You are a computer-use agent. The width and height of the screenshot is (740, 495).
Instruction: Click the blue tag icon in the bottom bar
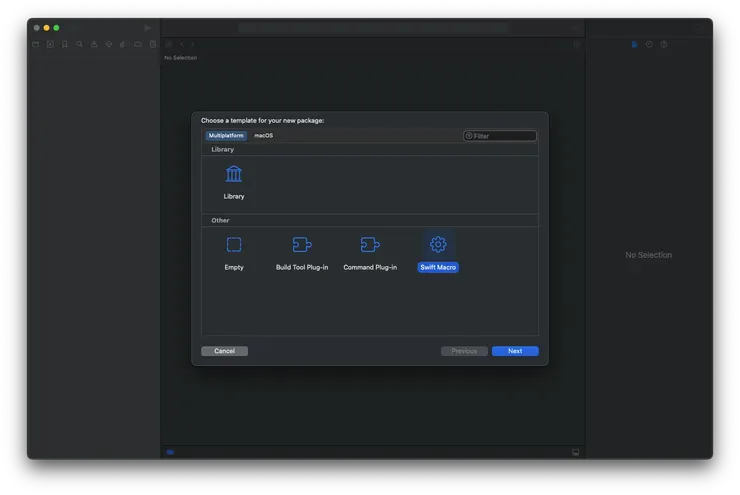(x=170, y=452)
